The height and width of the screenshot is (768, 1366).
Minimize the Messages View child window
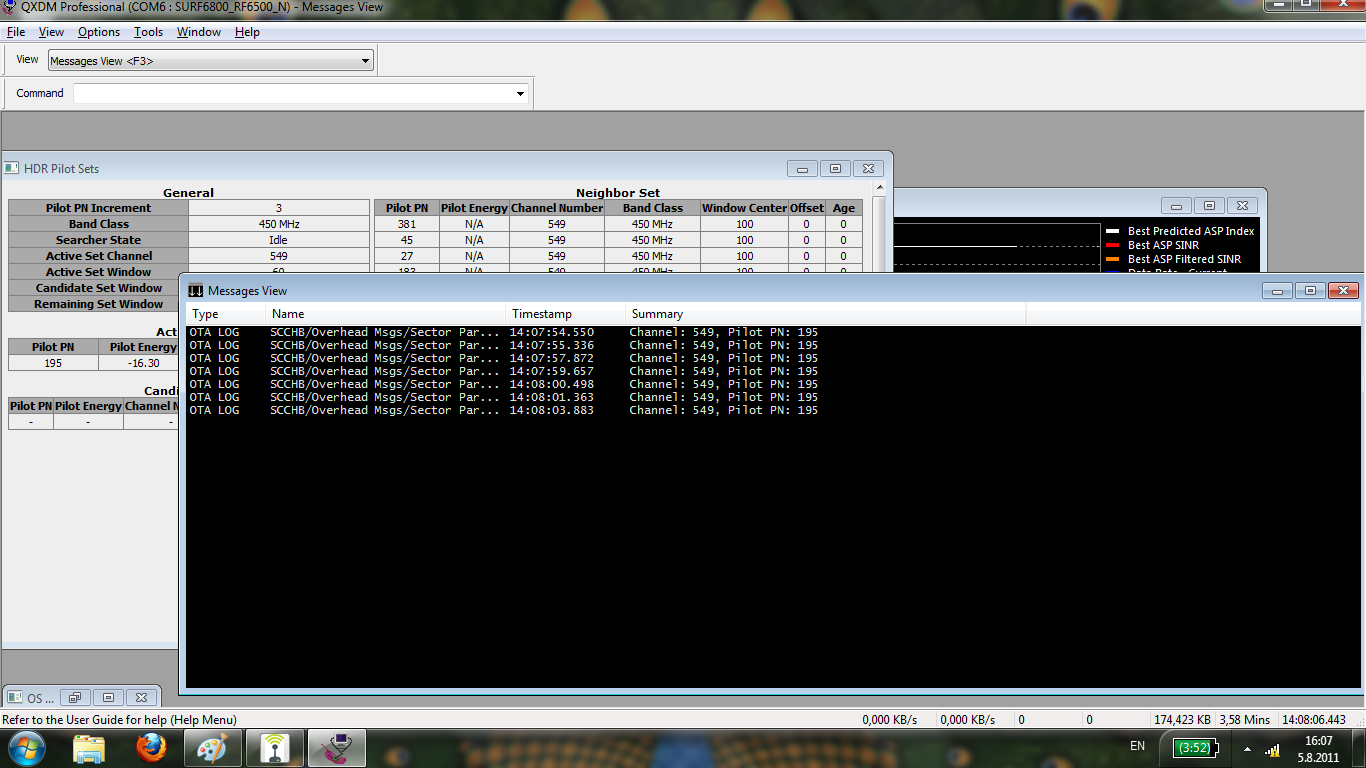(1277, 291)
